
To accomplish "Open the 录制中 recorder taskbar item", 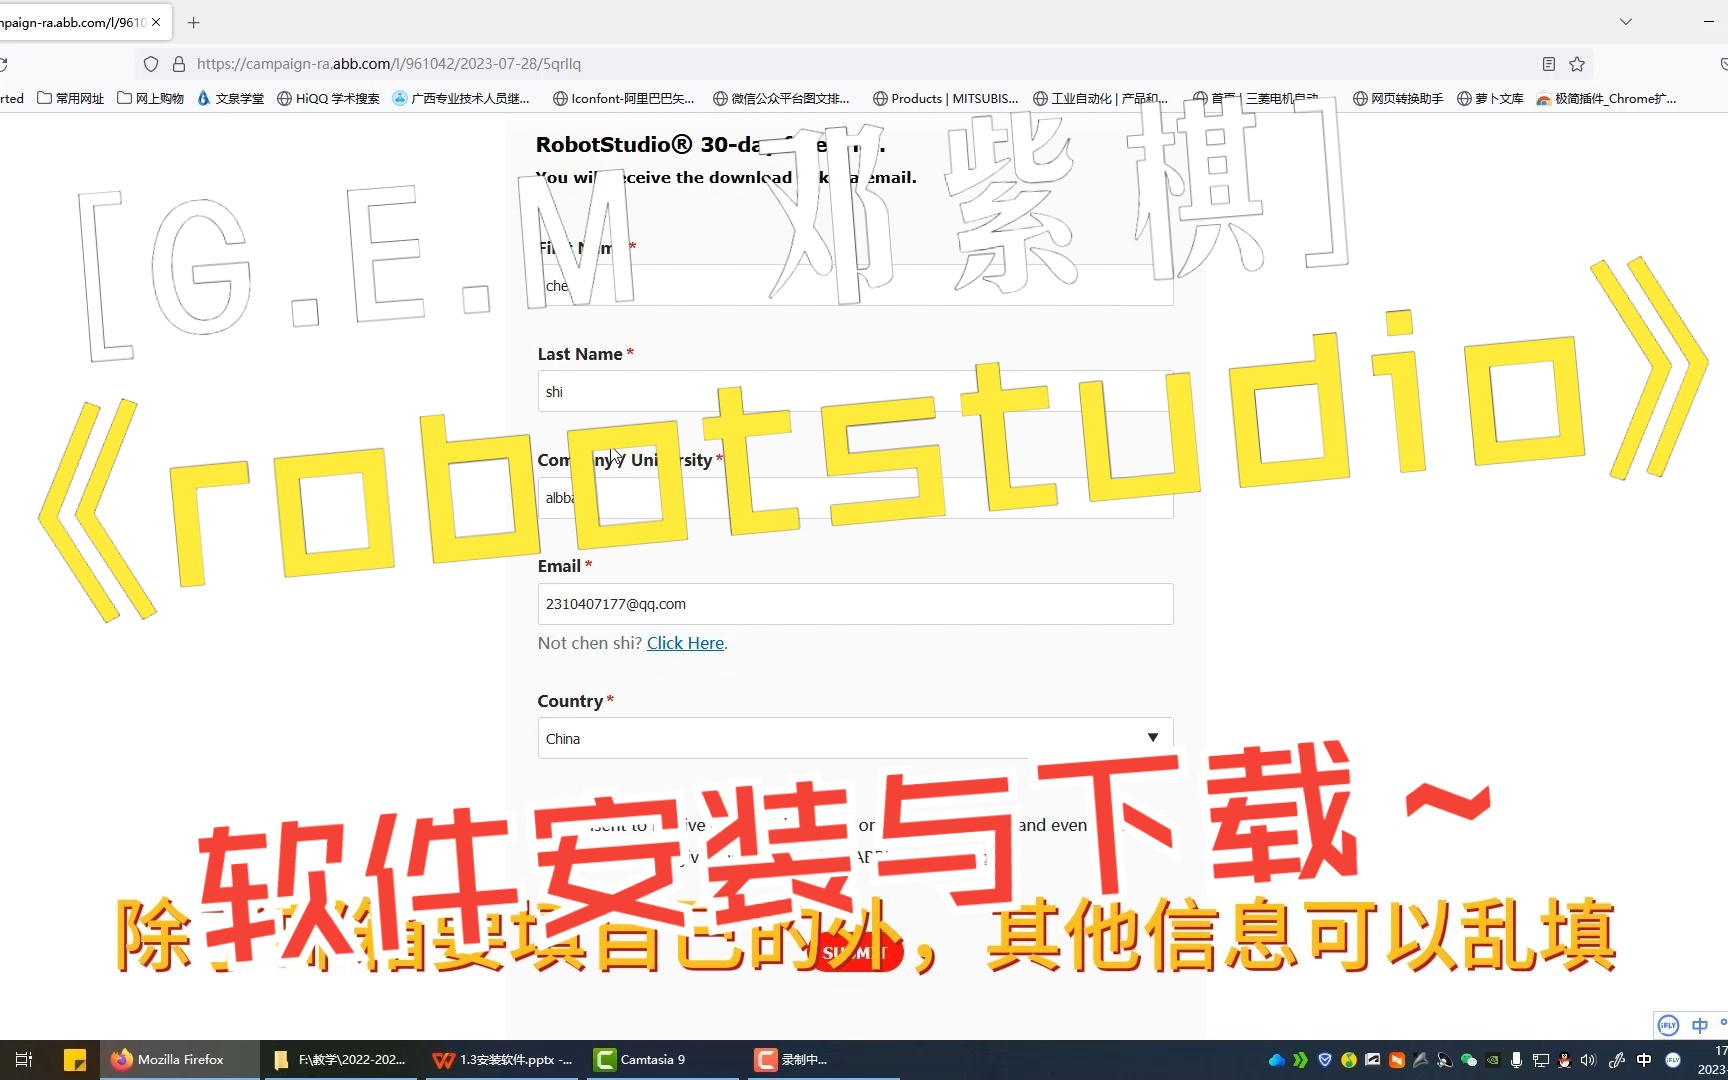I will tap(825, 1059).
